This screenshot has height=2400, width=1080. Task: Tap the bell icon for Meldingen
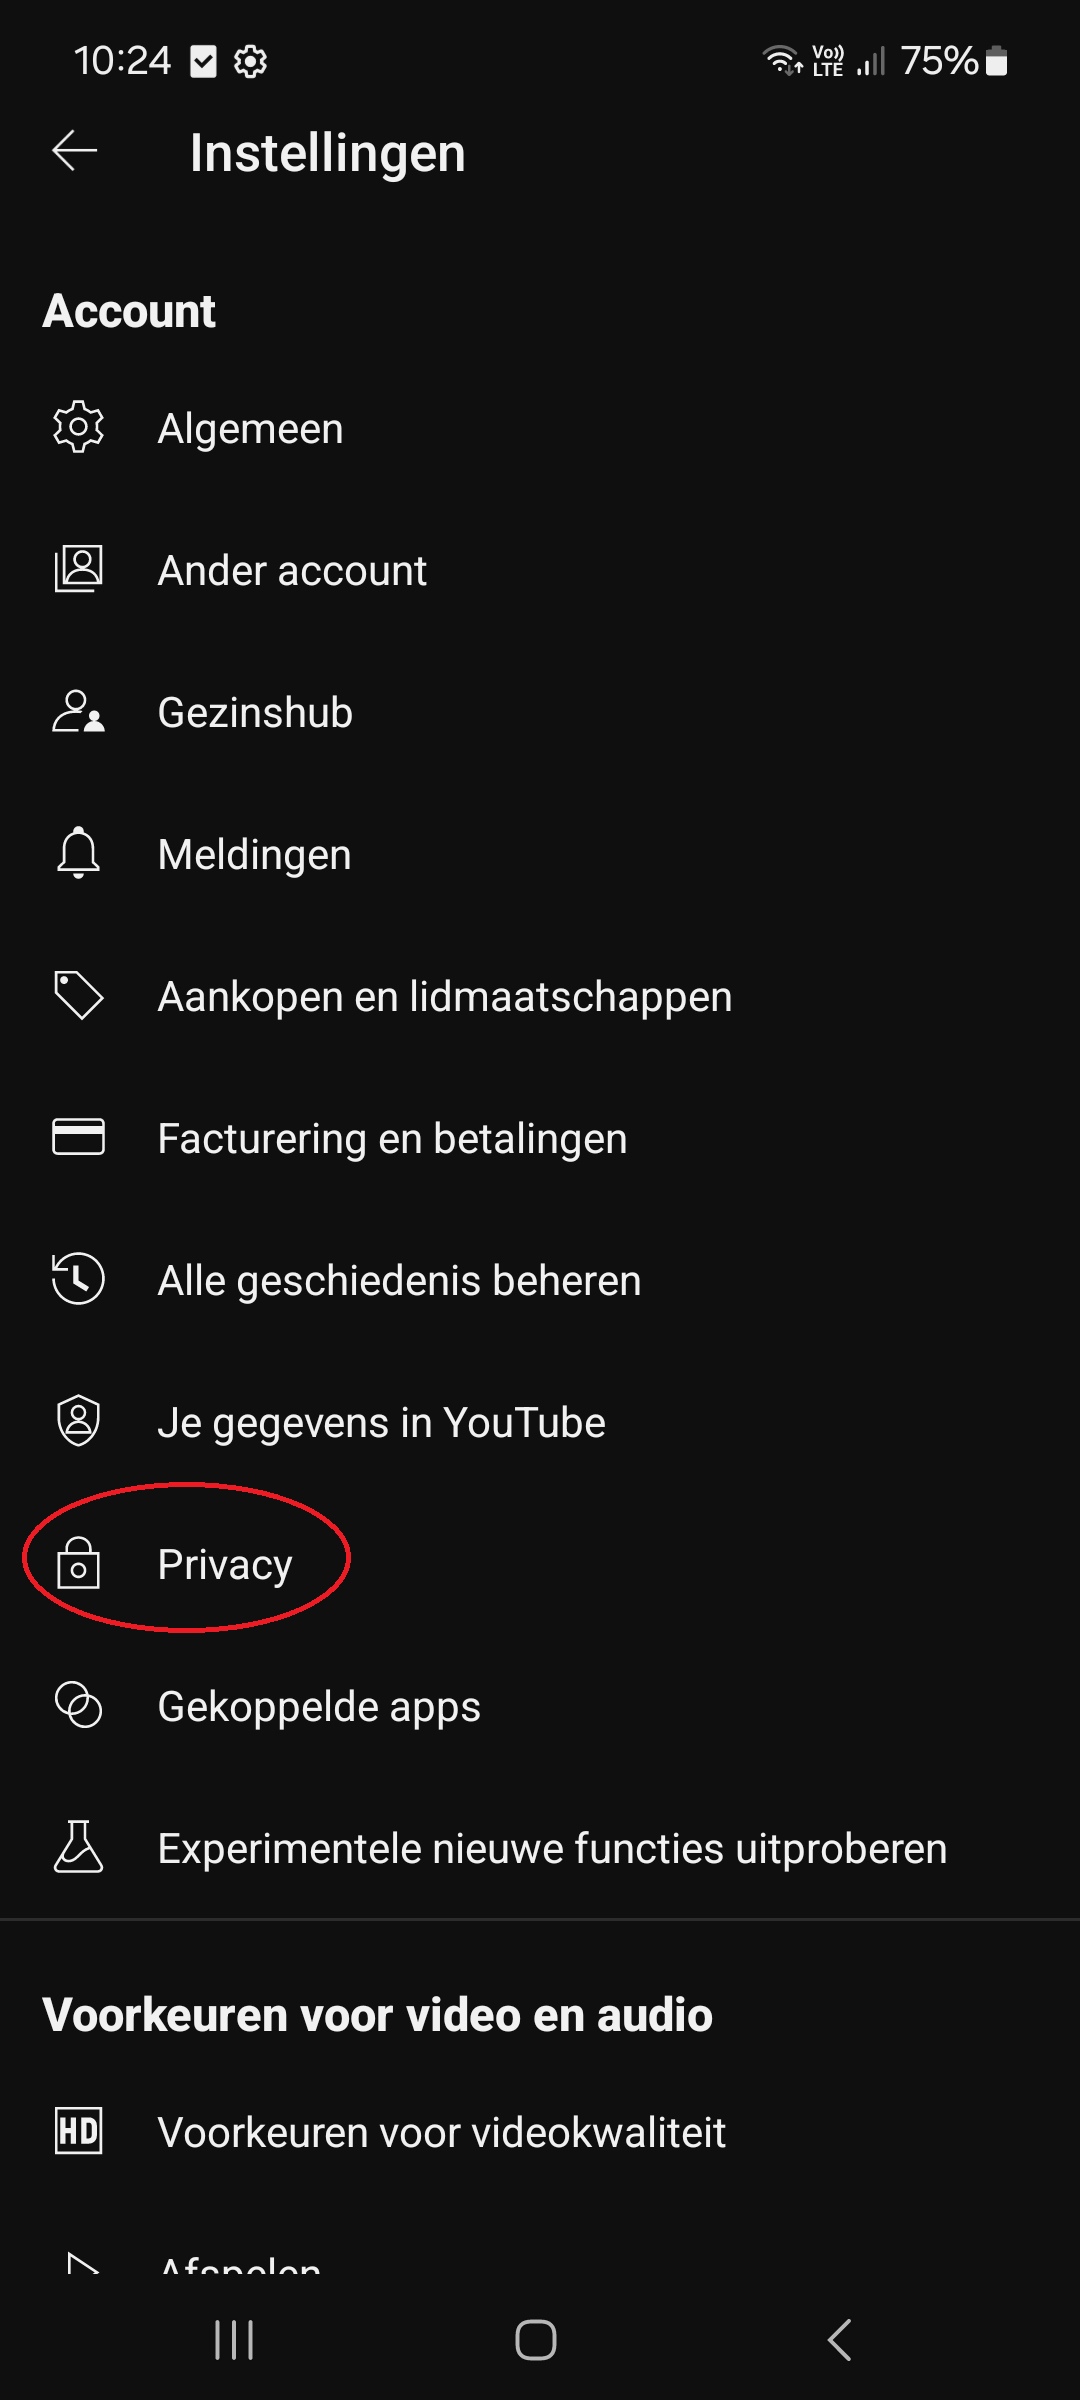(x=78, y=854)
